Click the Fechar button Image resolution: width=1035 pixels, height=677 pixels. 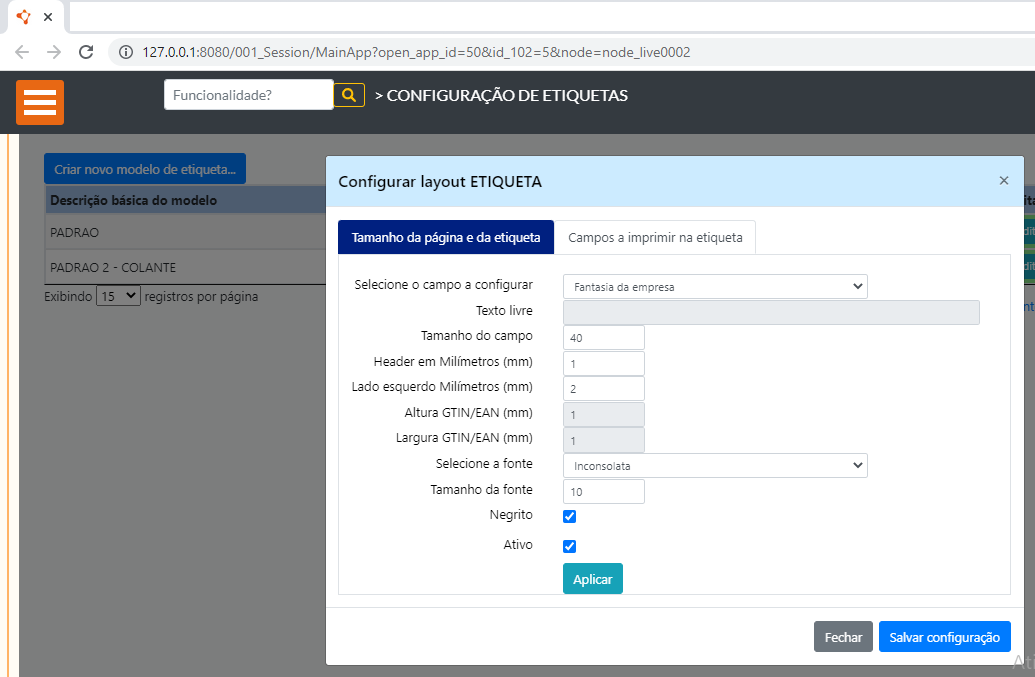843,637
